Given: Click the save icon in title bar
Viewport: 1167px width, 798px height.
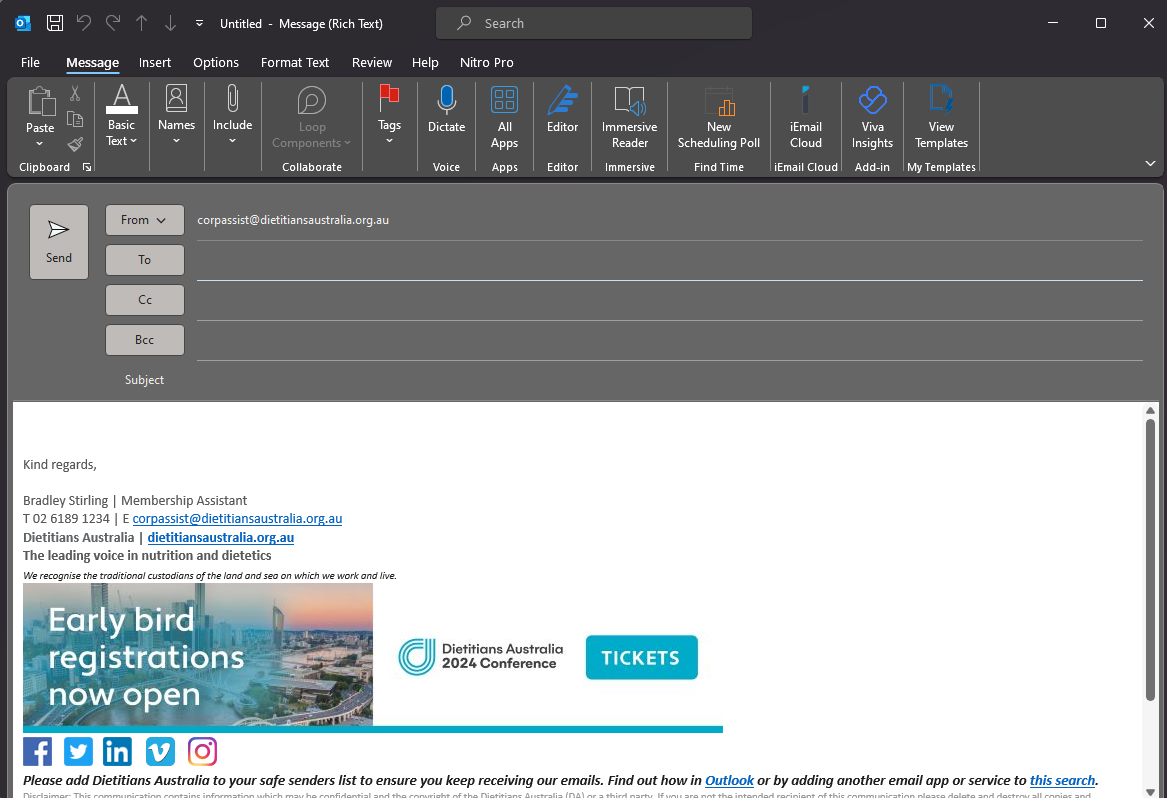Looking at the screenshot, I should click(x=55, y=23).
